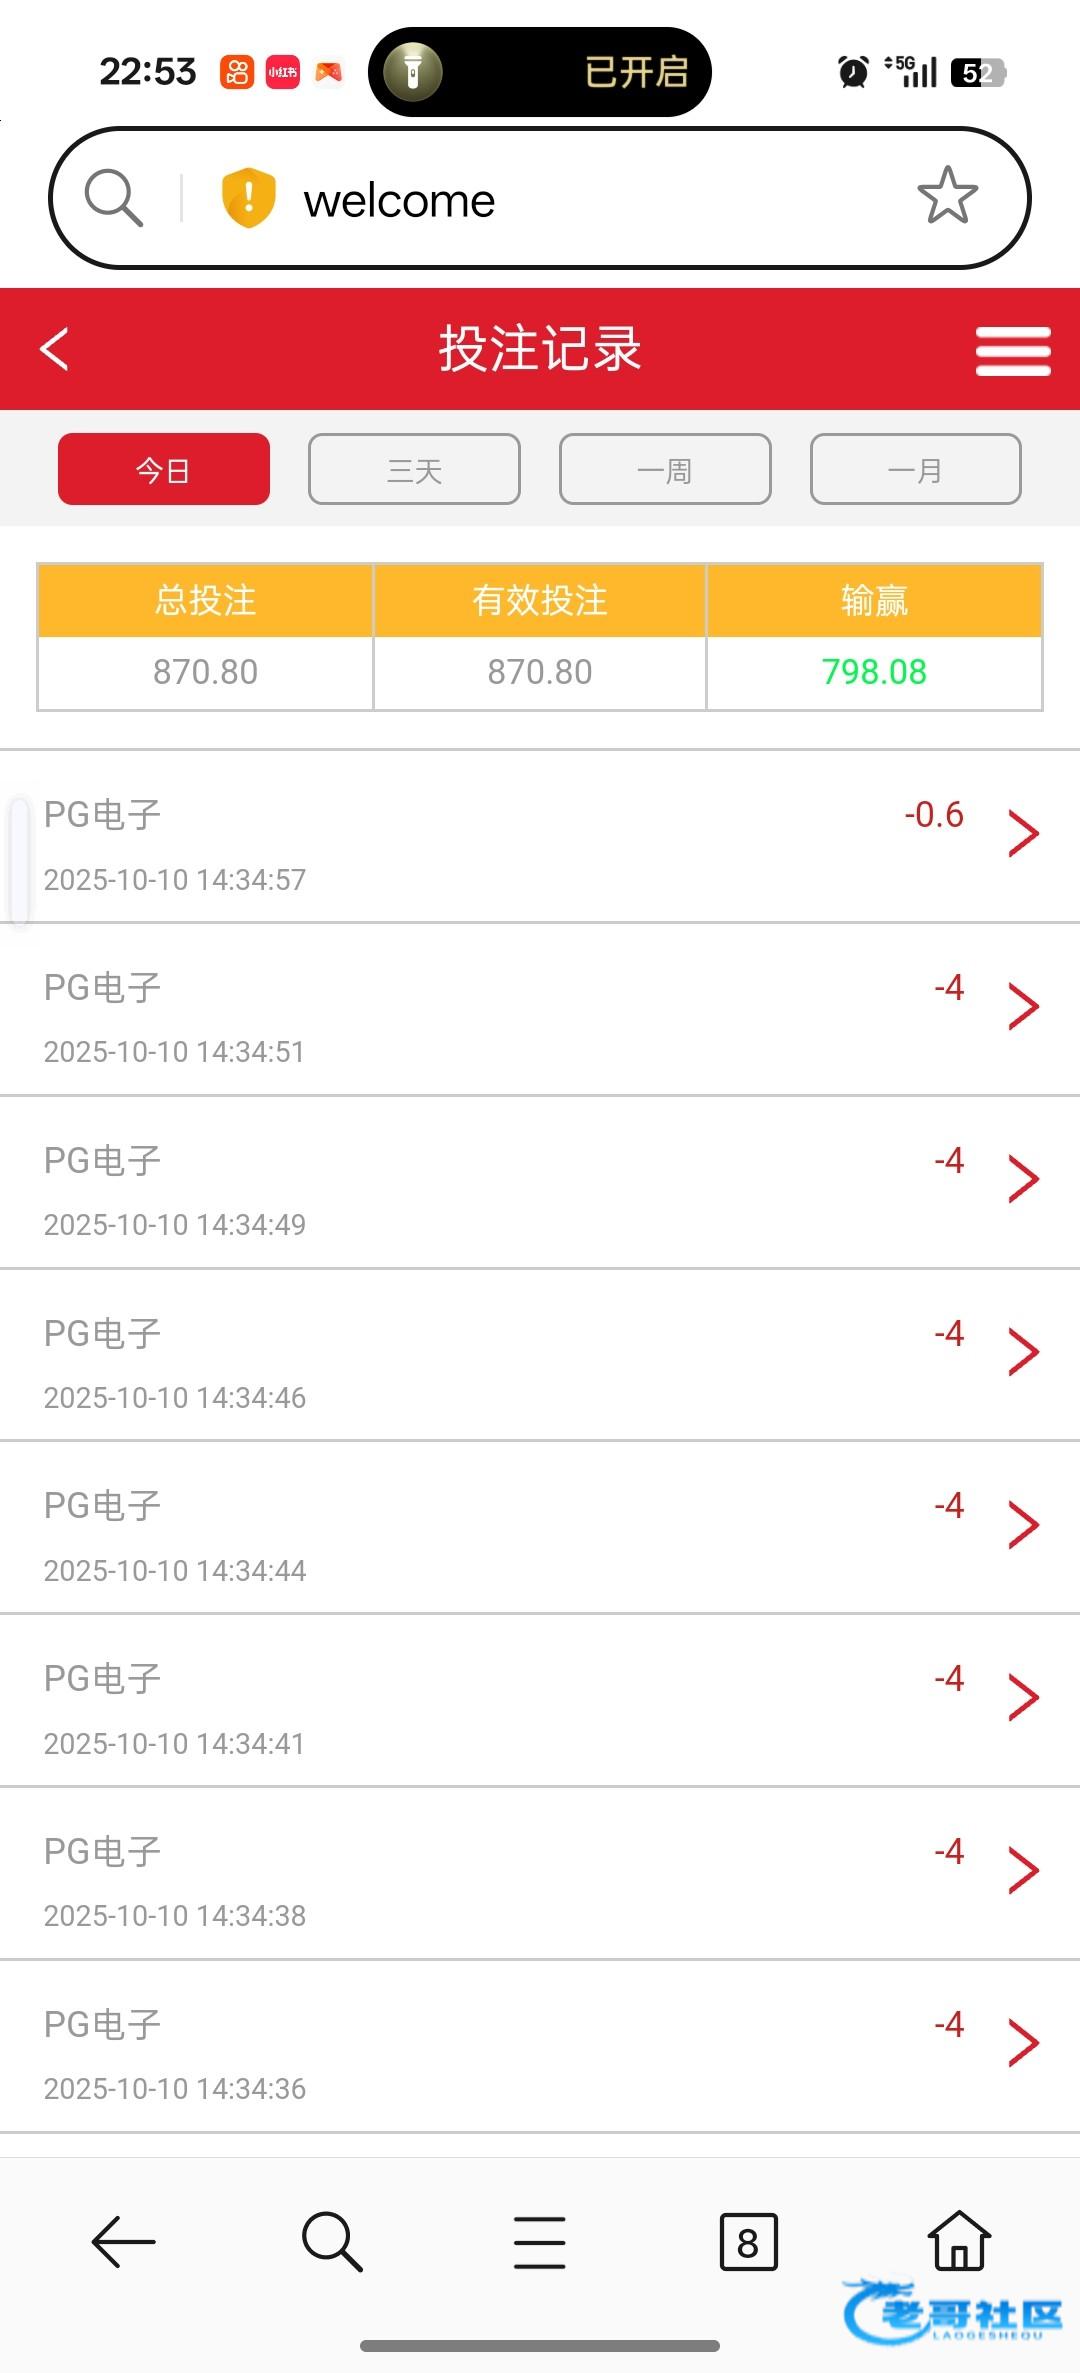1080x2373 pixels.
Task: Open browser search from bottom bar
Action: 331,2241
